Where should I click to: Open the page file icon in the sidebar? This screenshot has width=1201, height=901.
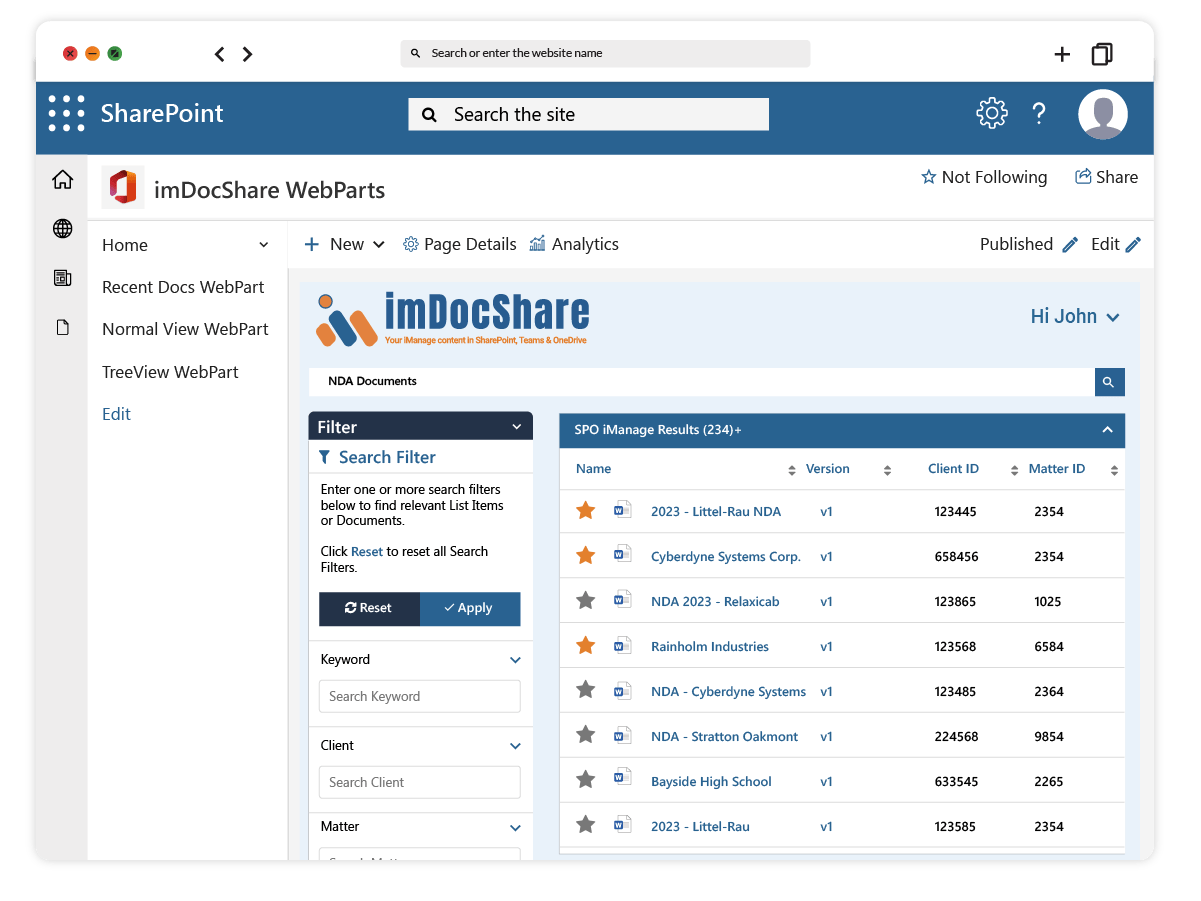[x=63, y=327]
